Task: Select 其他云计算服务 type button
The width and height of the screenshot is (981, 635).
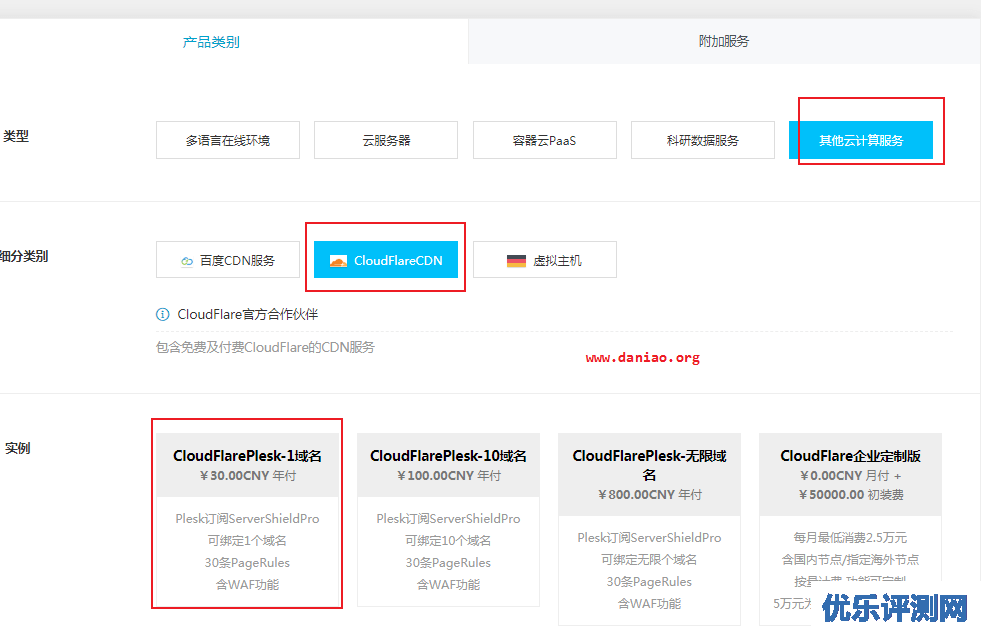Action: (x=861, y=140)
